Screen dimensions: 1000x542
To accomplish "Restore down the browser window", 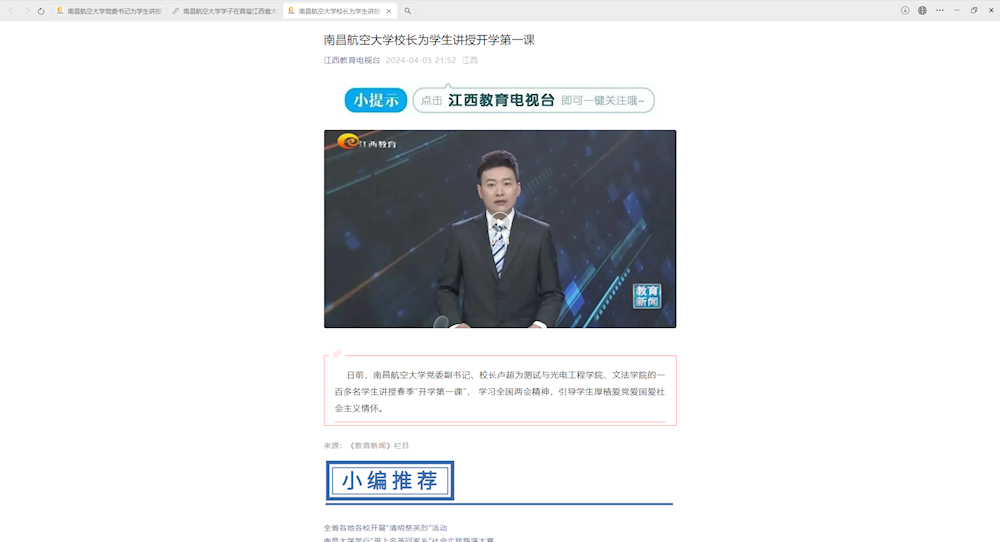I will 974,10.
